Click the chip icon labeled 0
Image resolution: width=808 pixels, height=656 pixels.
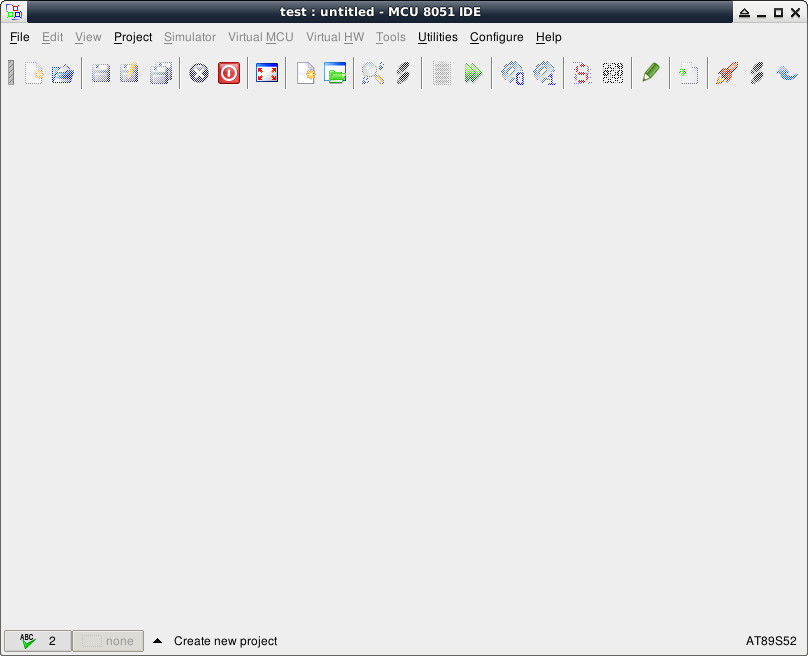pyautogui.click(x=513, y=73)
